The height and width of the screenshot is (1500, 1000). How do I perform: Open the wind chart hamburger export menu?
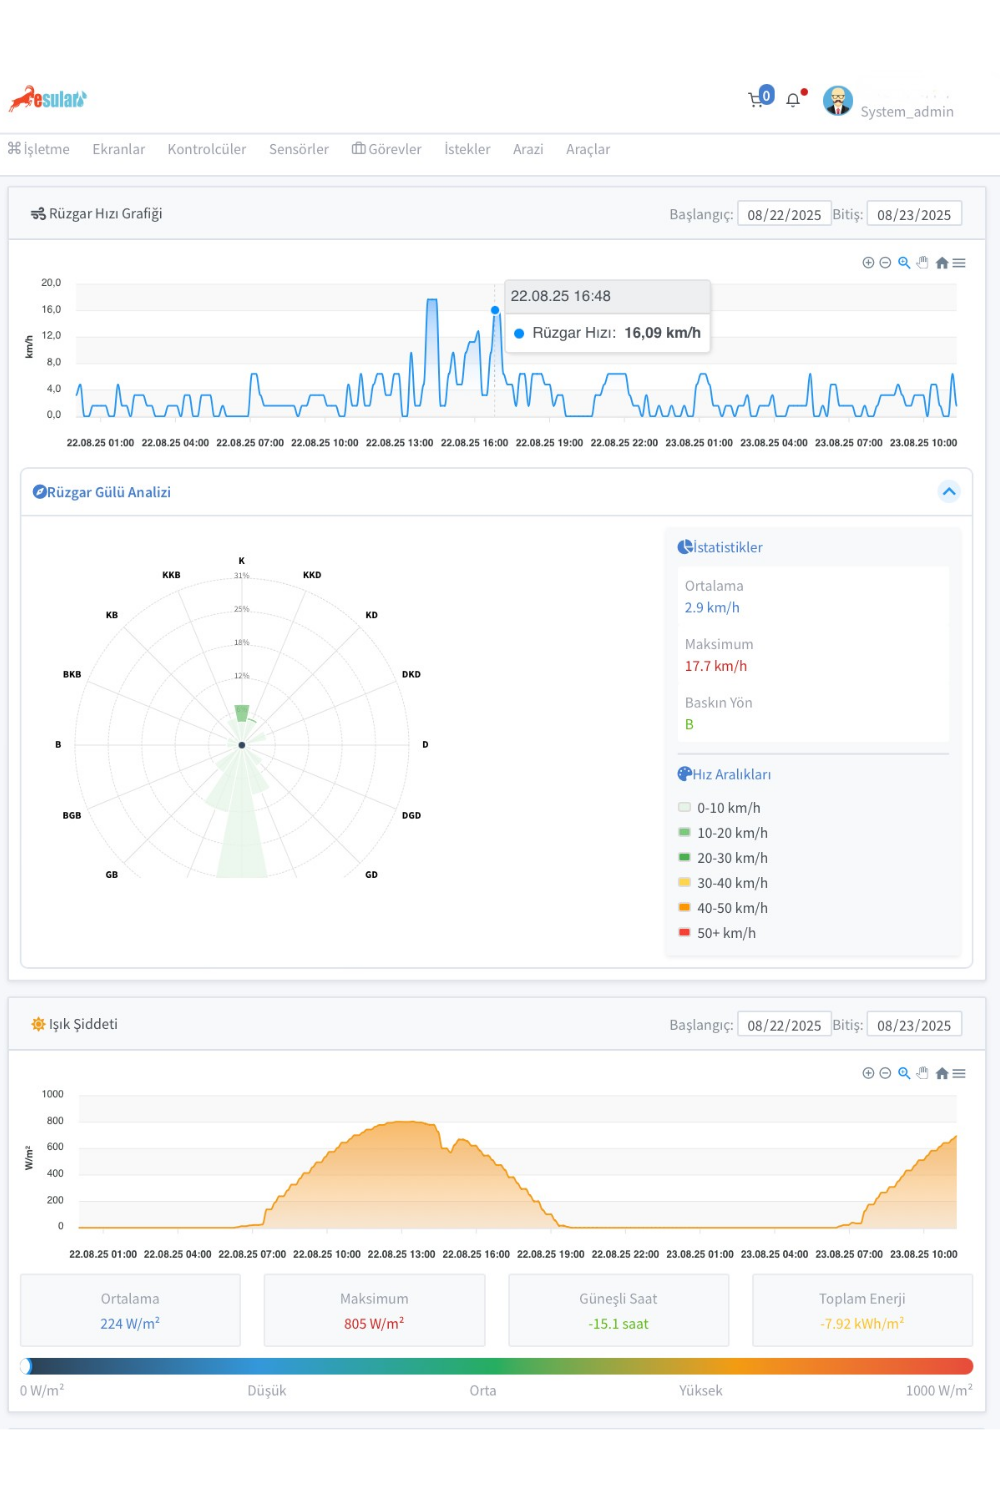959,263
